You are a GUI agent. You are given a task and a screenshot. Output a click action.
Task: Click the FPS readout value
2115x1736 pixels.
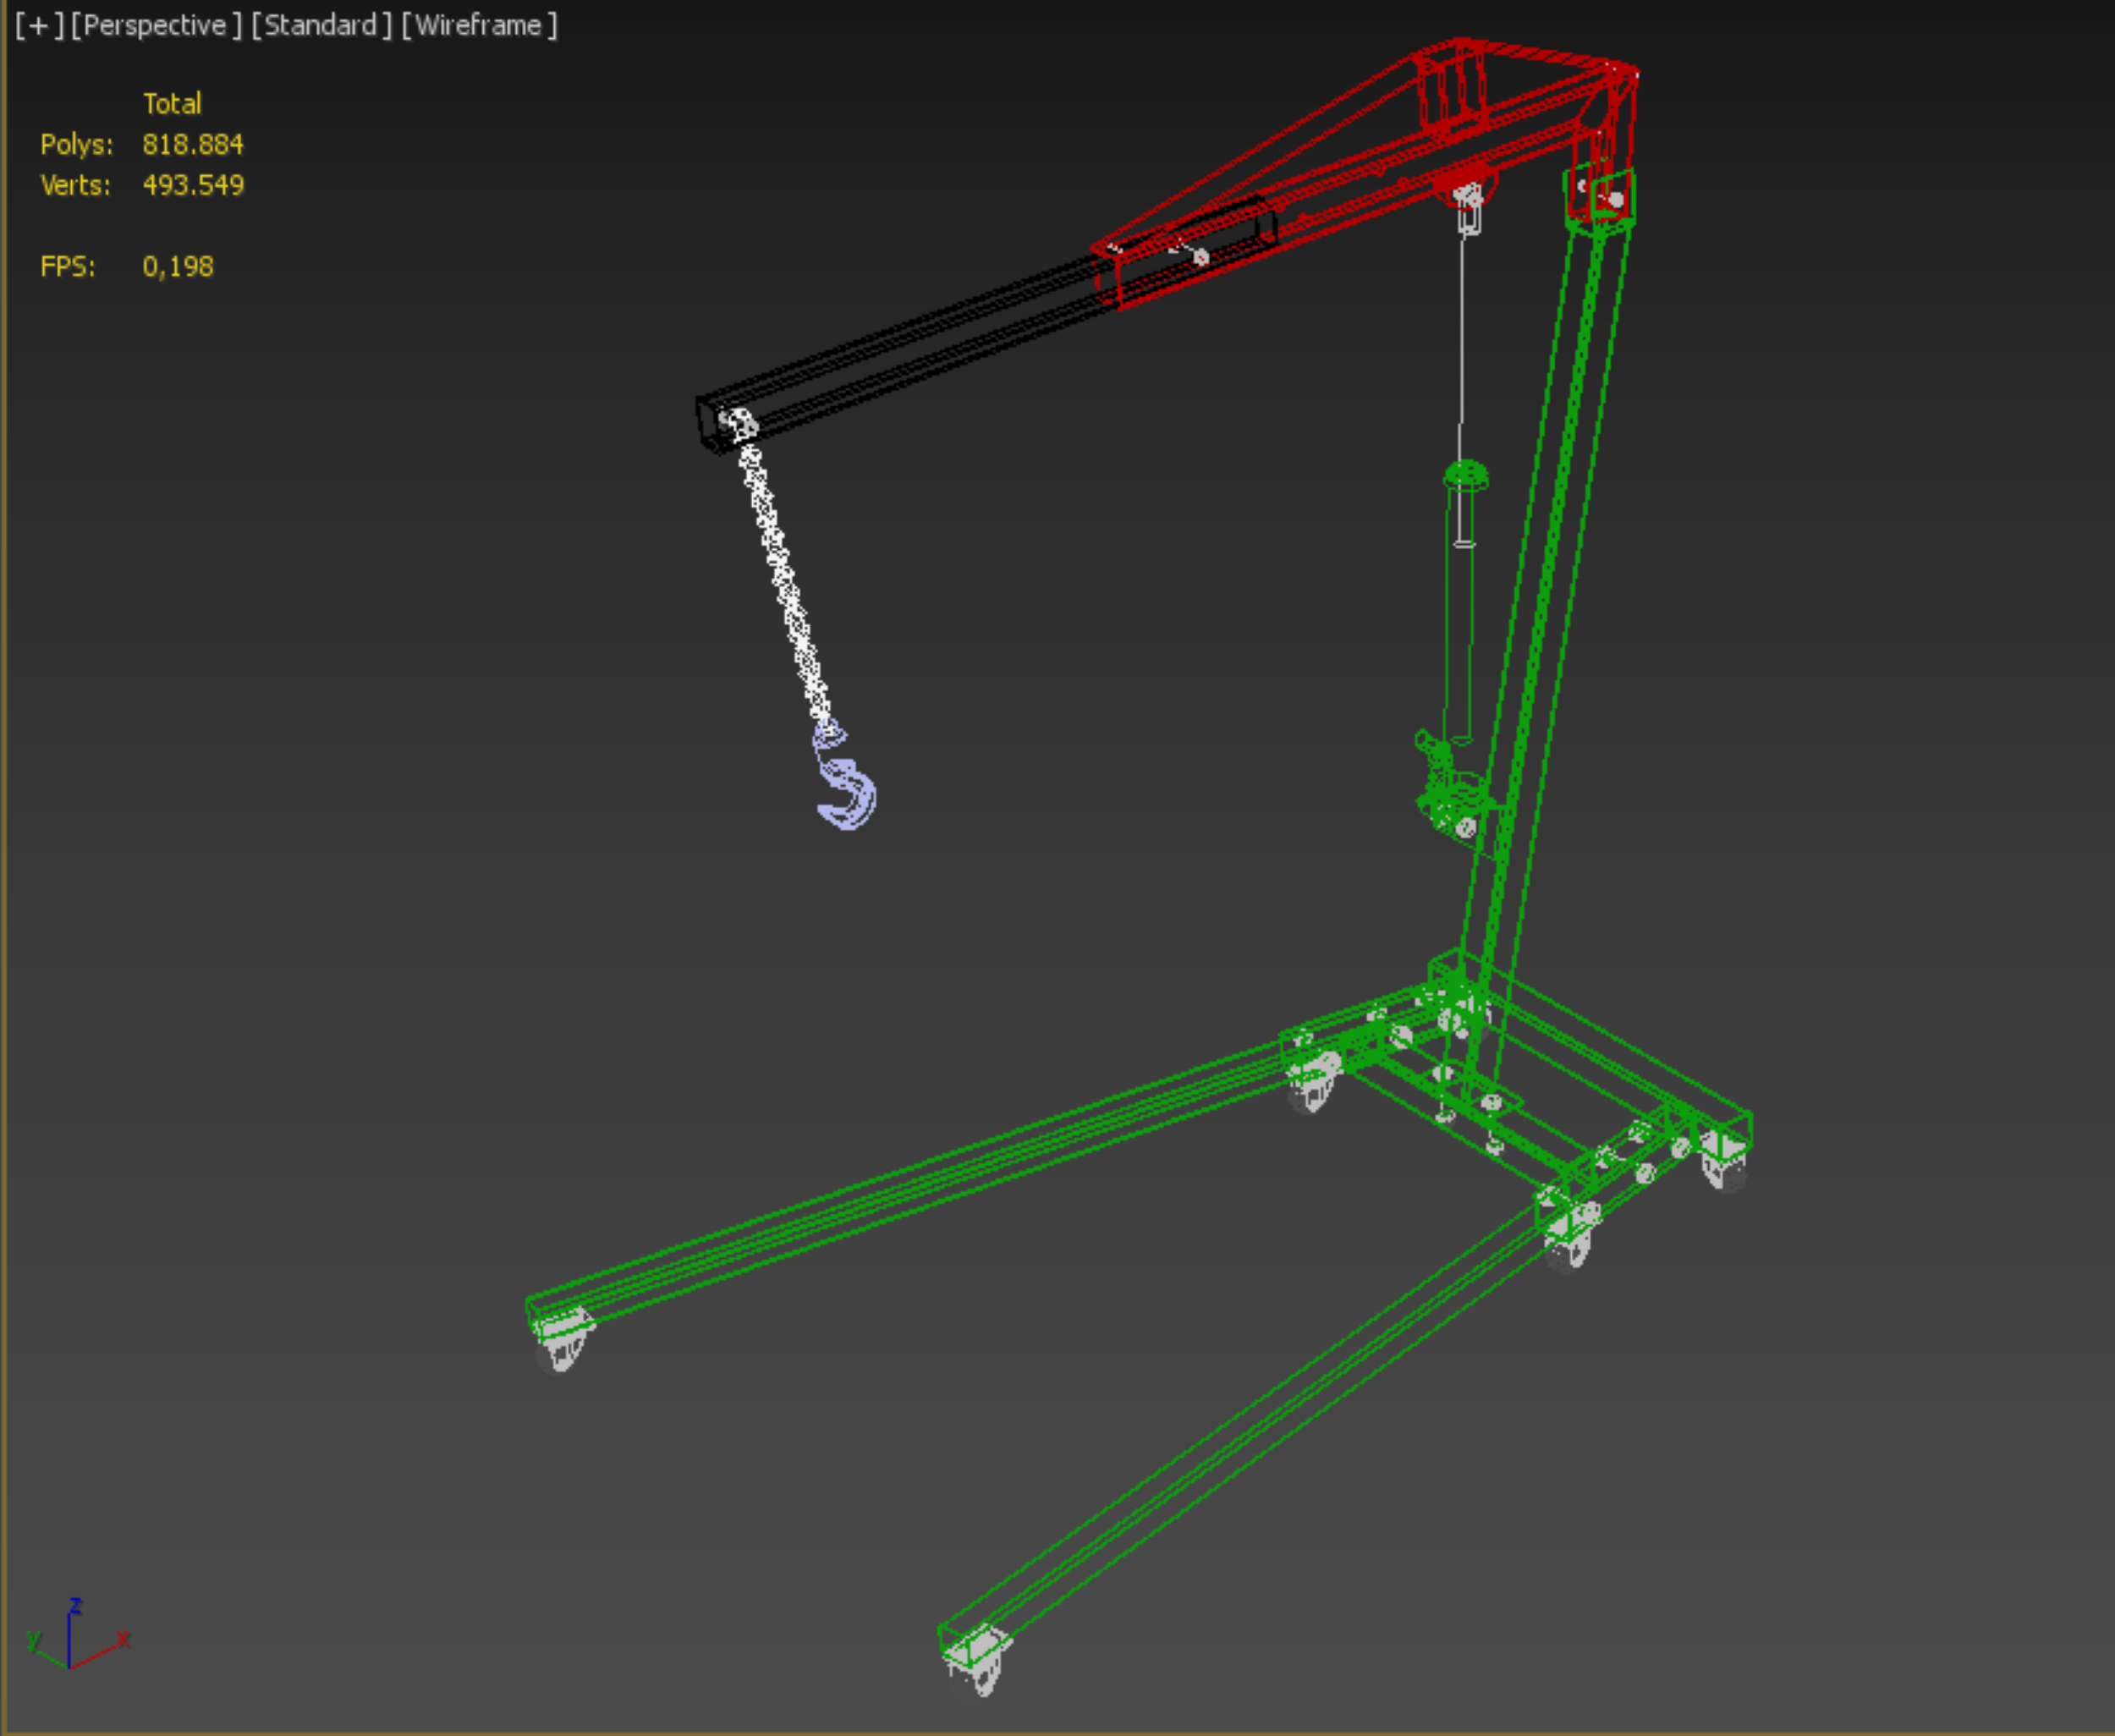click(177, 267)
